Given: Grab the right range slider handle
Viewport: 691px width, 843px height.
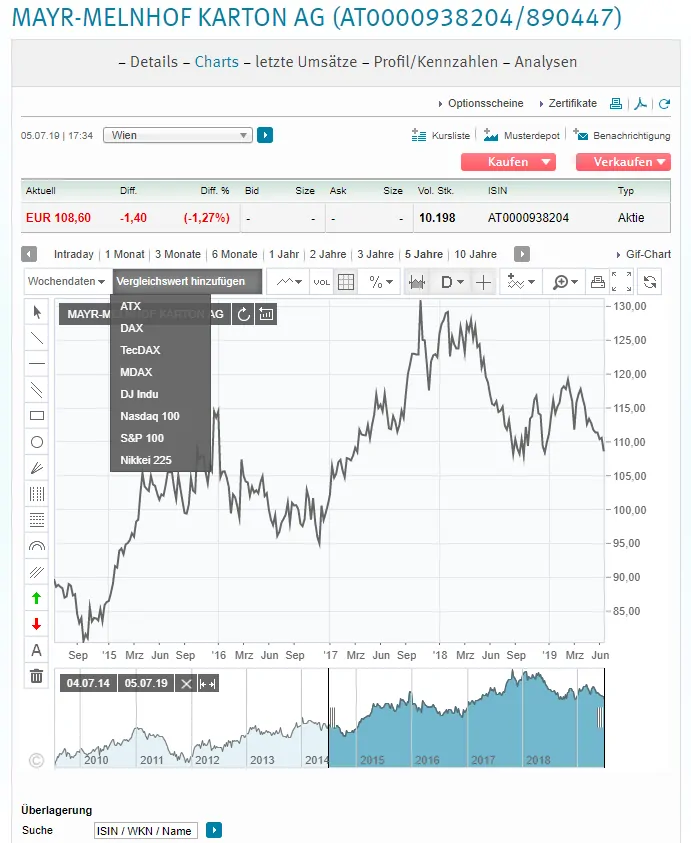Looking at the screenshot, I should point(600,718).
